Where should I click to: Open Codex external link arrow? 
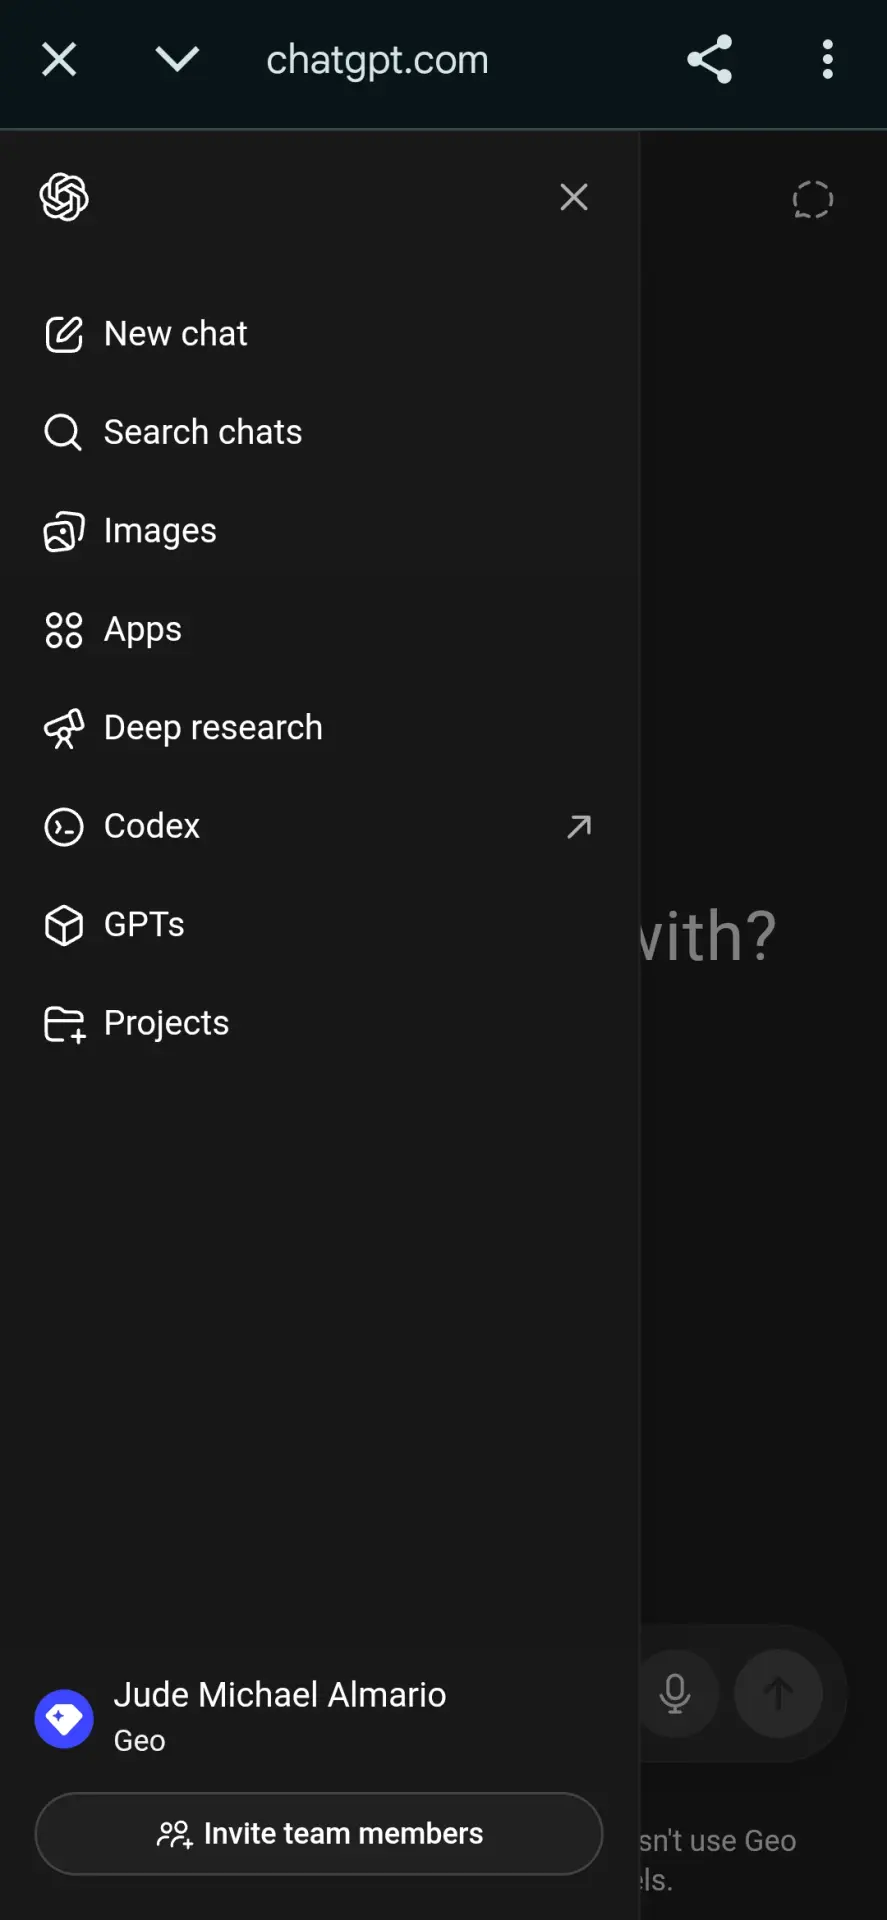pyautogui.click(x=579, y=827)
